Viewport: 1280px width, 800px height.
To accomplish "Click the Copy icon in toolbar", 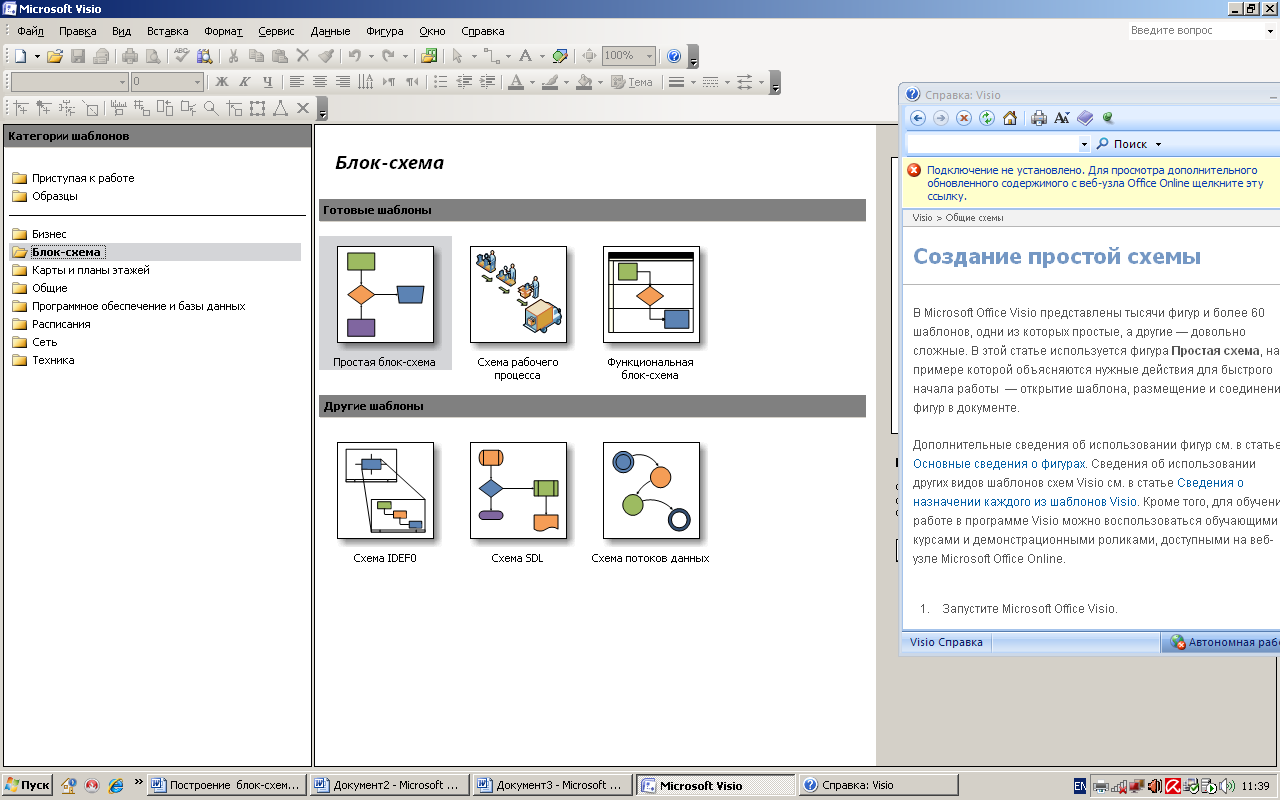I will click(x=256, y=57).
